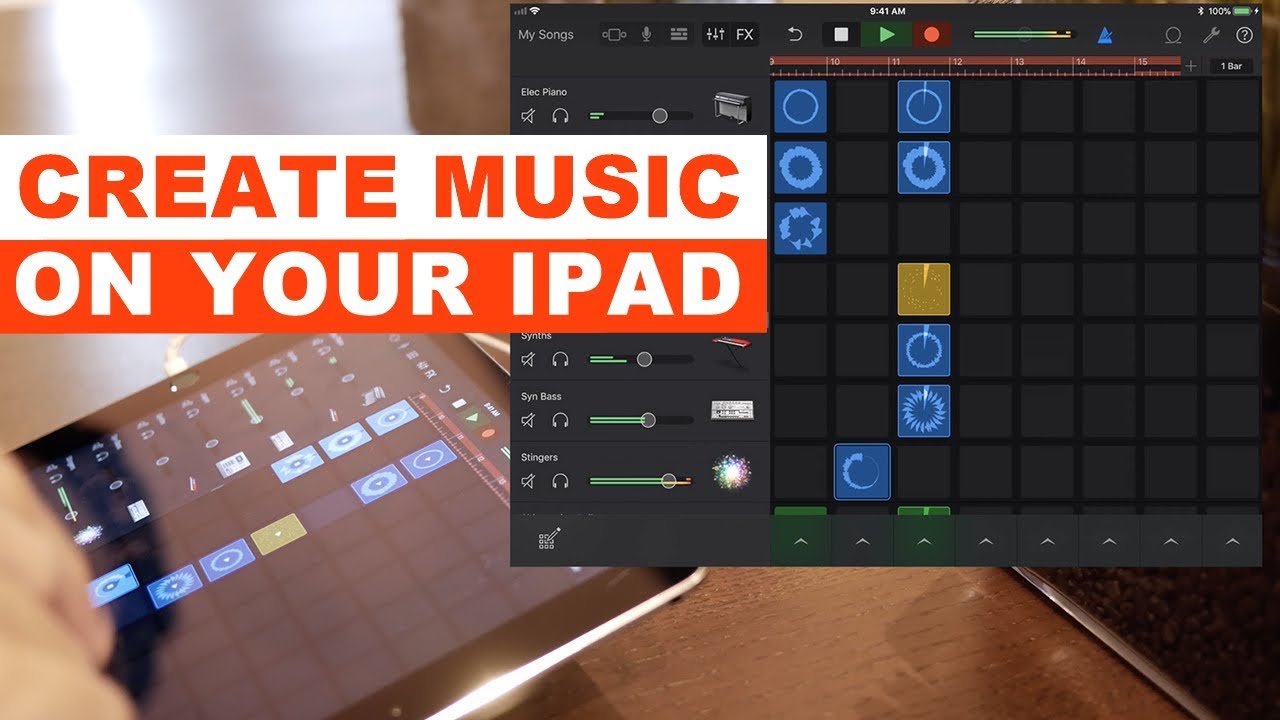Click bar 12 on the ruler
Image resolution: width=1280 pixels, height=720 pixels.
(x=958, y=62)
